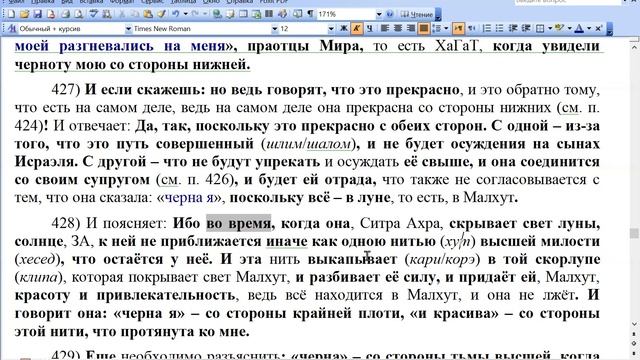Click the Select Browse Object button
The height and width of the screenshot is (360, 640).
coord(634,343)
